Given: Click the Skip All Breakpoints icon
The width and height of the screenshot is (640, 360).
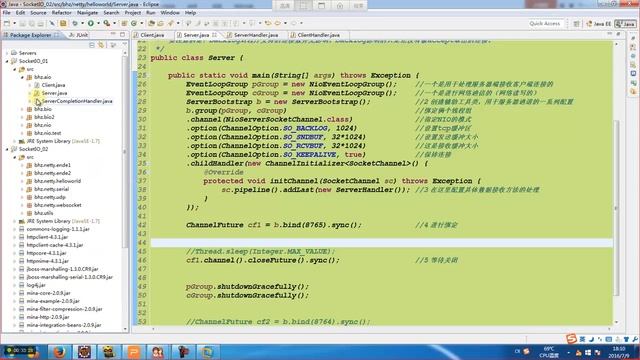Looking at the screenshot, I should click(x=52, y=24).
